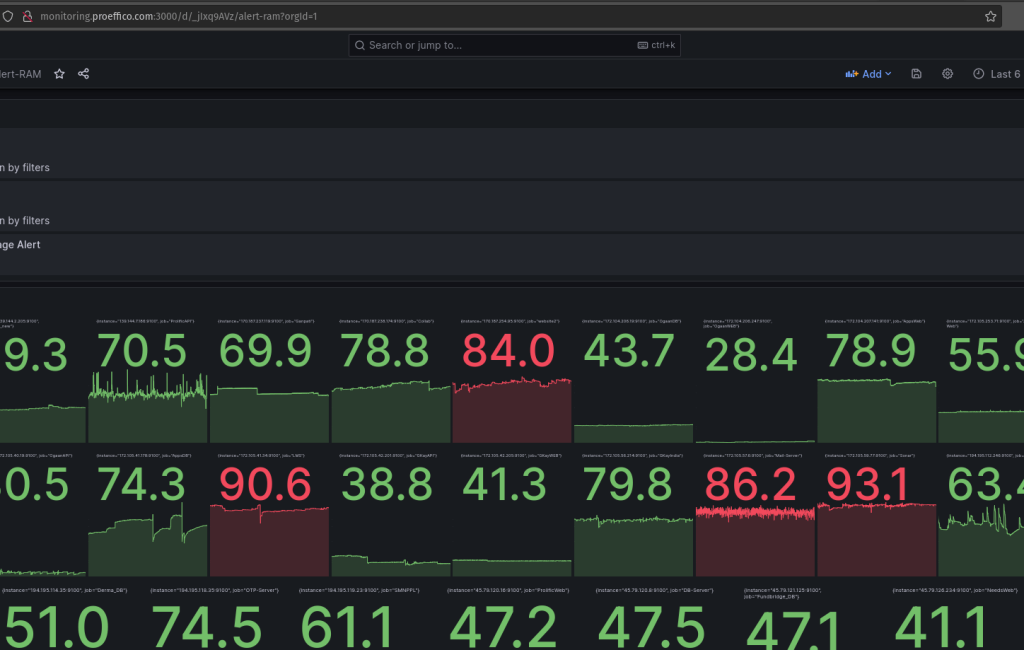Open the Last 6 time range picker
Screen dimensions: 1024x650
tap(996, 74)
